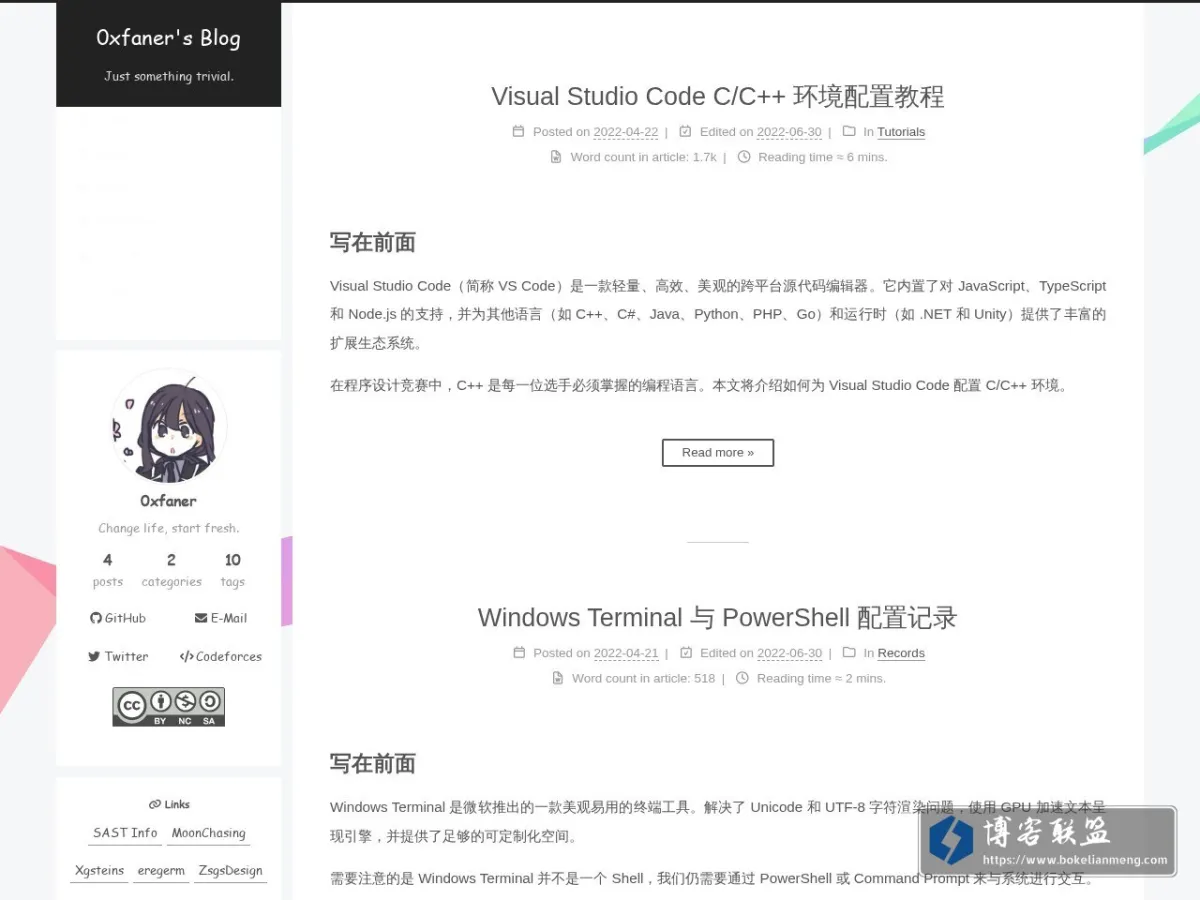Click the chain icon next to Links heading
Viewport: 1200px width, 900px height.
(155, 804)
